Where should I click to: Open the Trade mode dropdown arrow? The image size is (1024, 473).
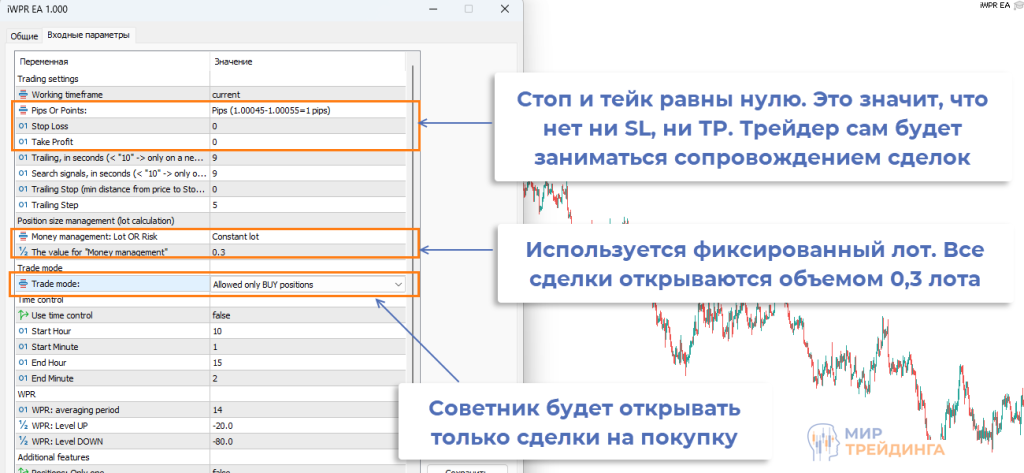click(x=399, y=285)
